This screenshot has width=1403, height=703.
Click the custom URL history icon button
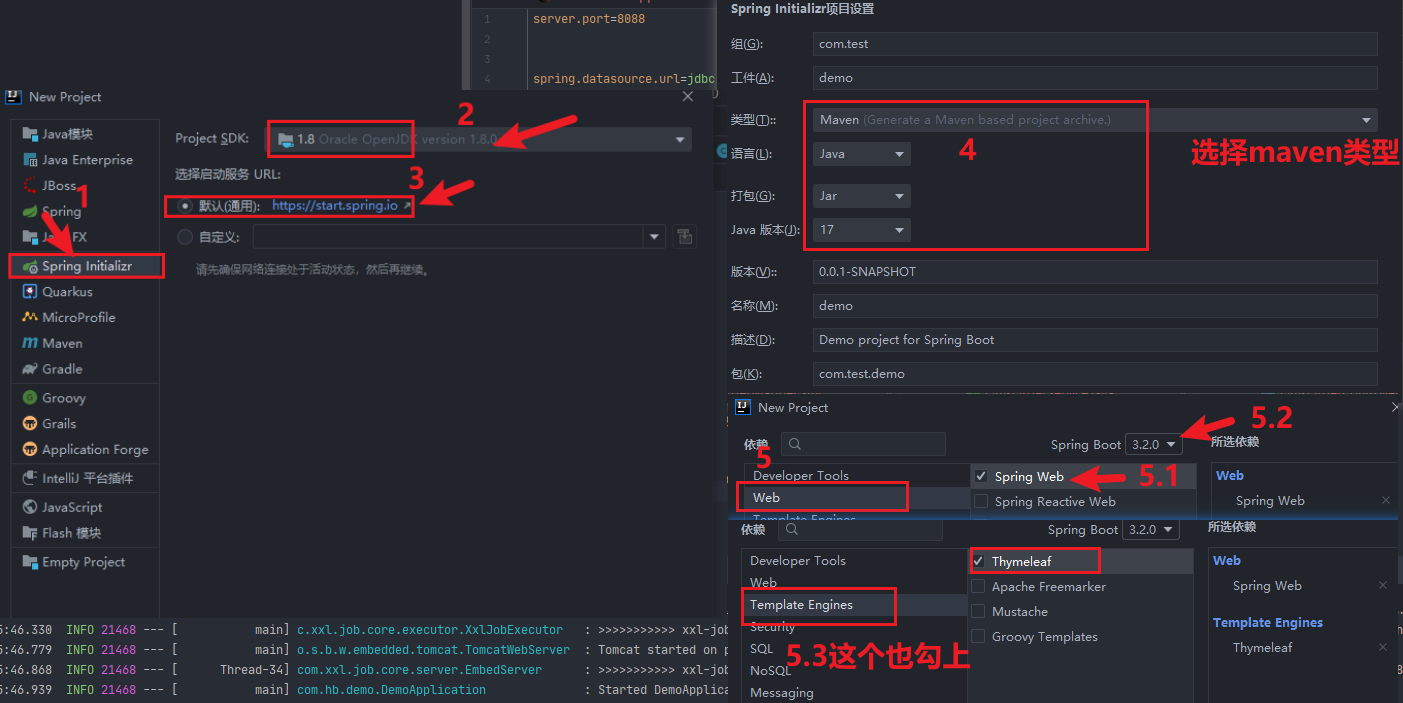click(x=685, y=237)
